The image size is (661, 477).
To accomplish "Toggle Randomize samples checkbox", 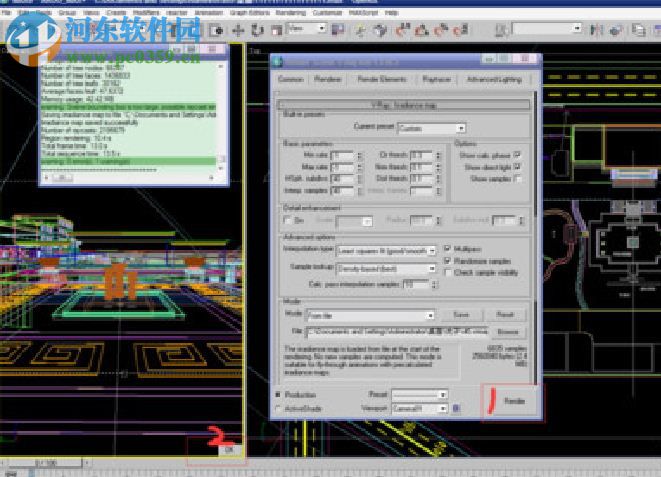I will coord(448,261).
